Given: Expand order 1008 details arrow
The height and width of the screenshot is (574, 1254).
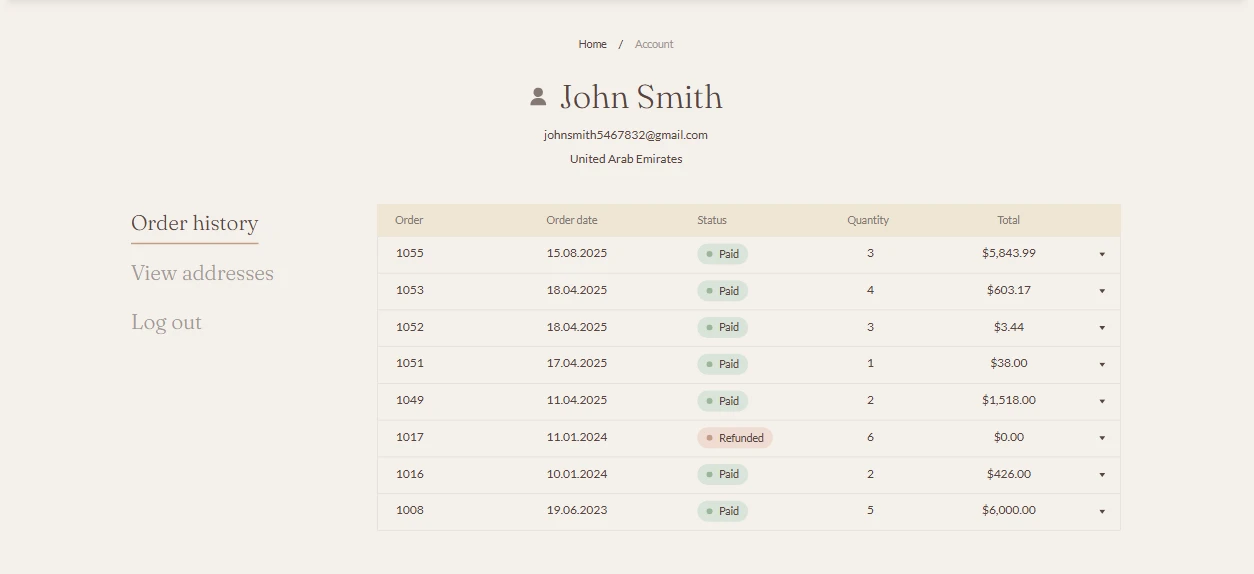Looking at the screenshot, I should point(1102,511).
